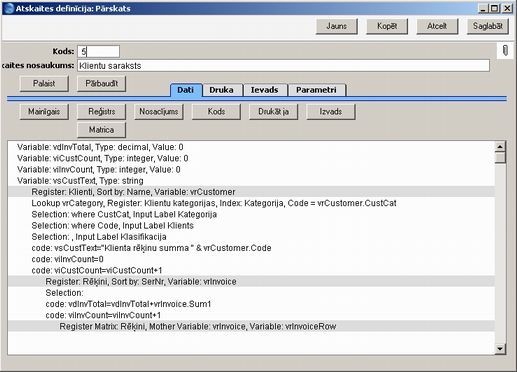Select Selection where Code row

(251, 226)
